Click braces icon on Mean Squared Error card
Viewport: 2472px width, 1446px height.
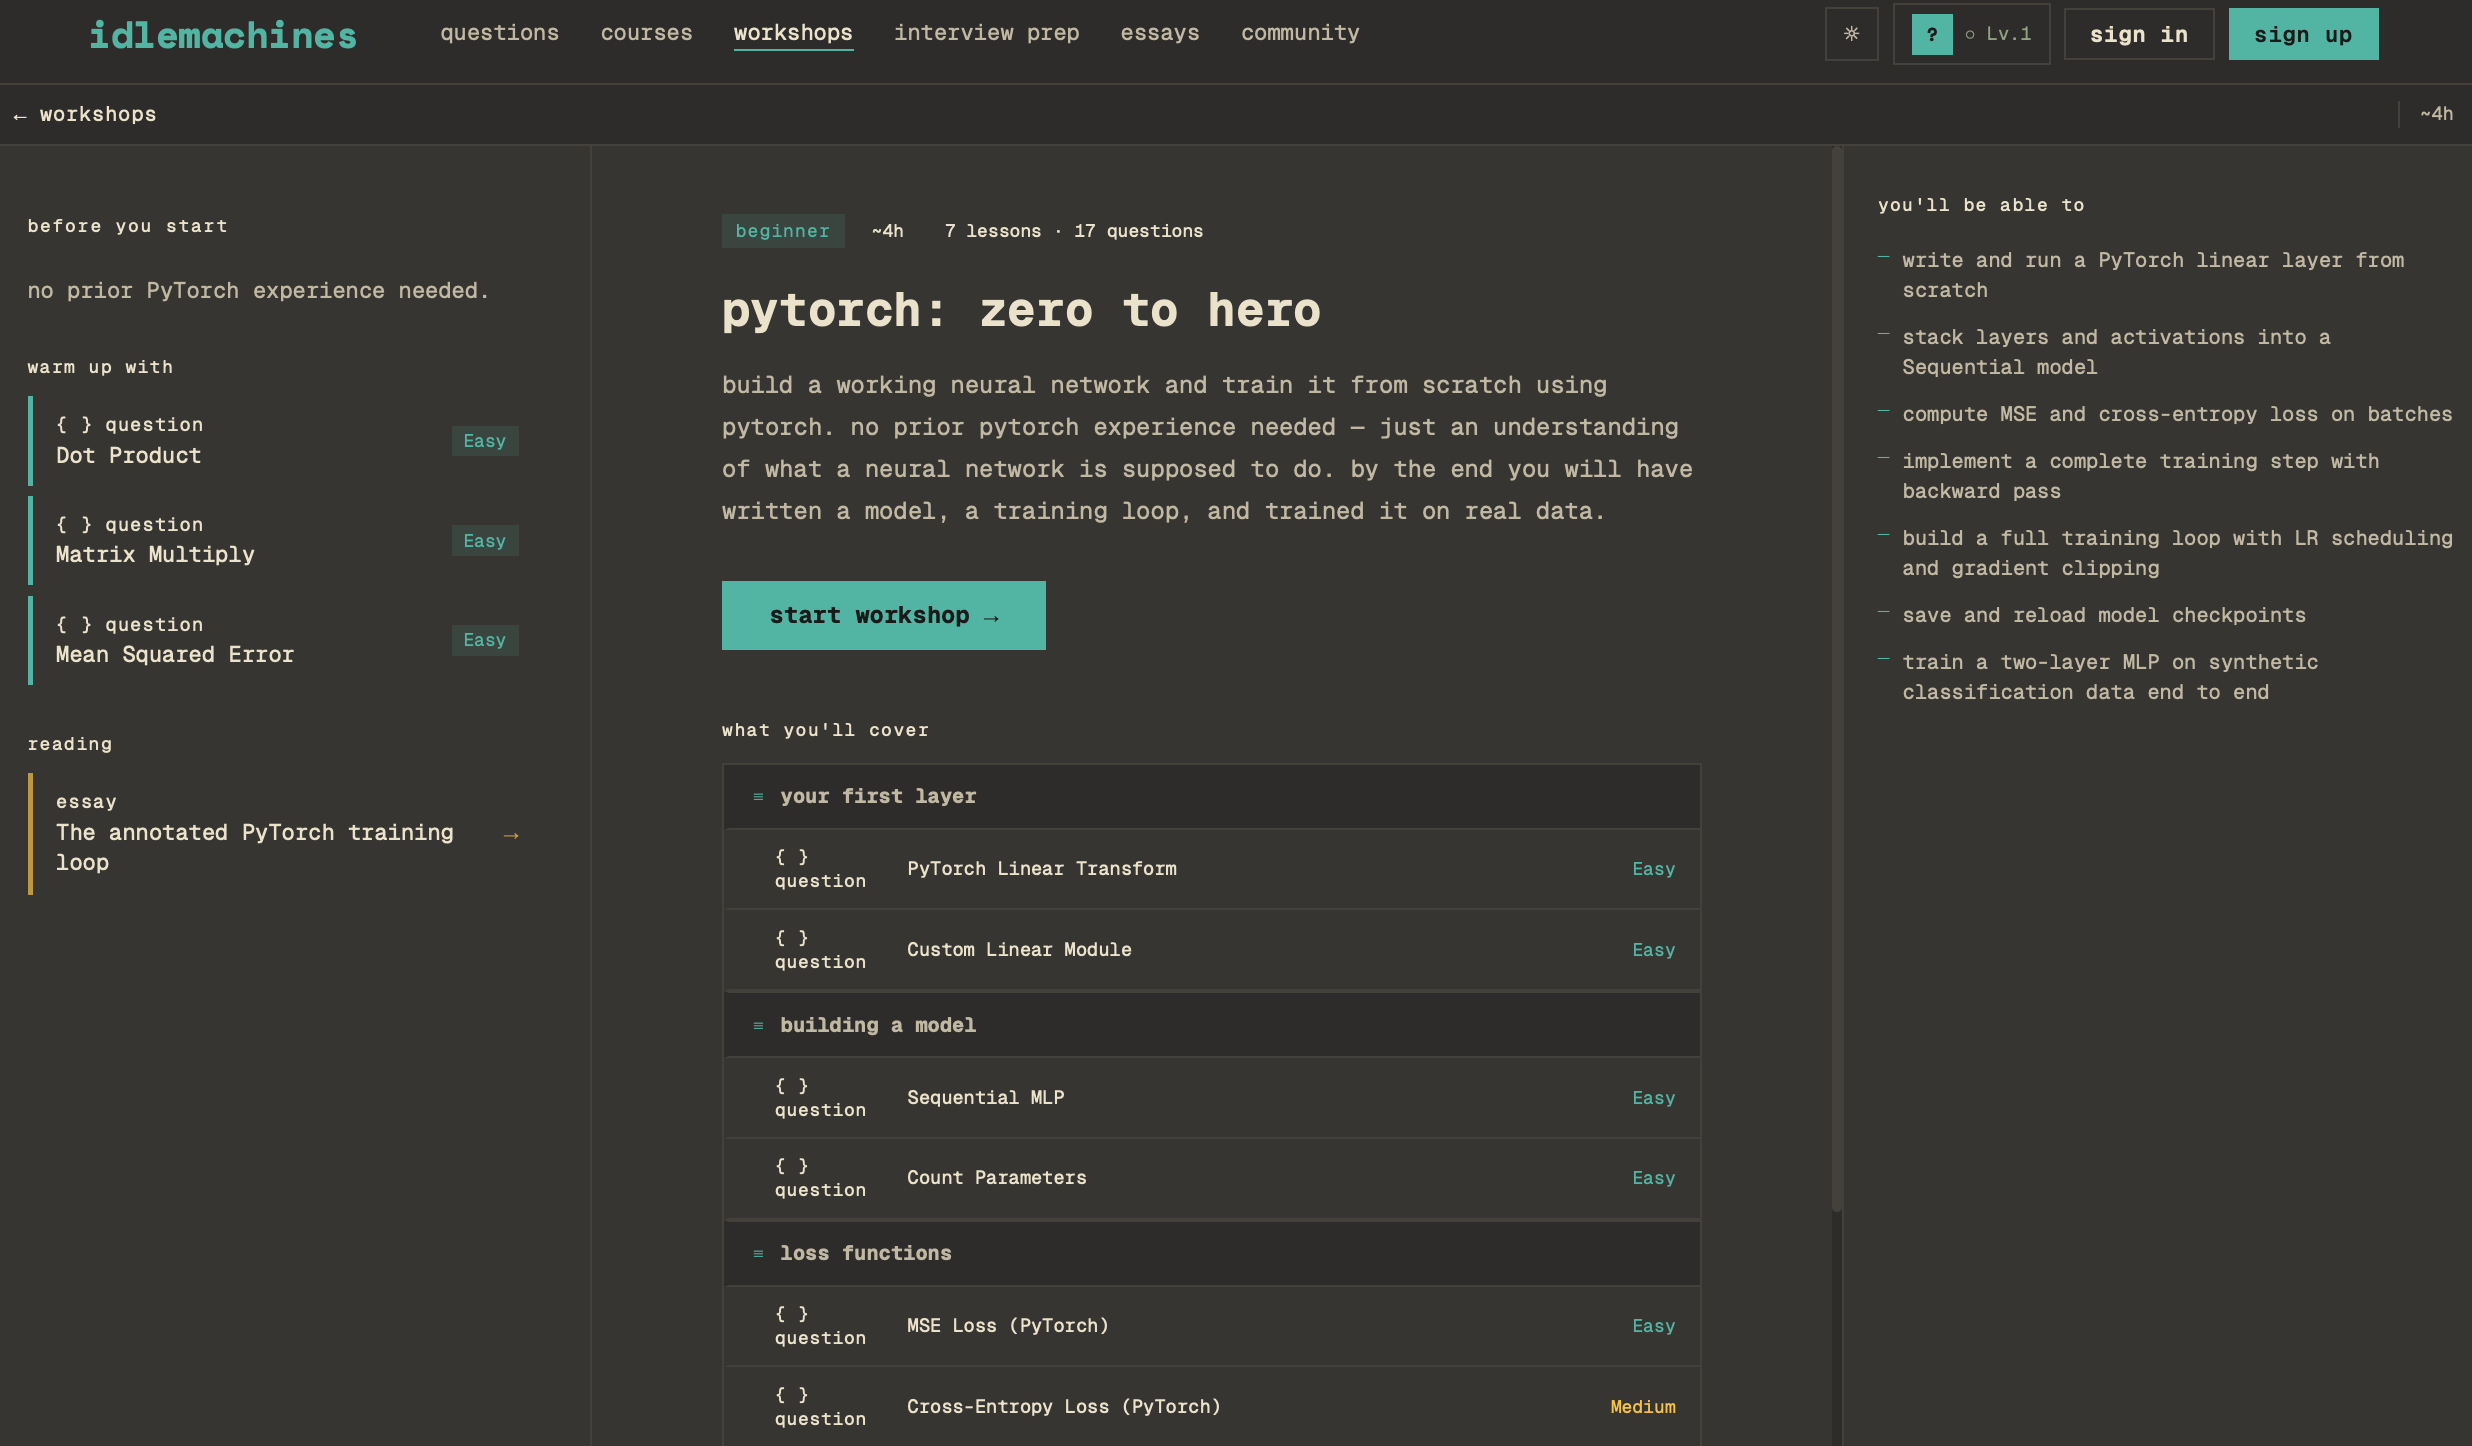click(x=74, y=625)
